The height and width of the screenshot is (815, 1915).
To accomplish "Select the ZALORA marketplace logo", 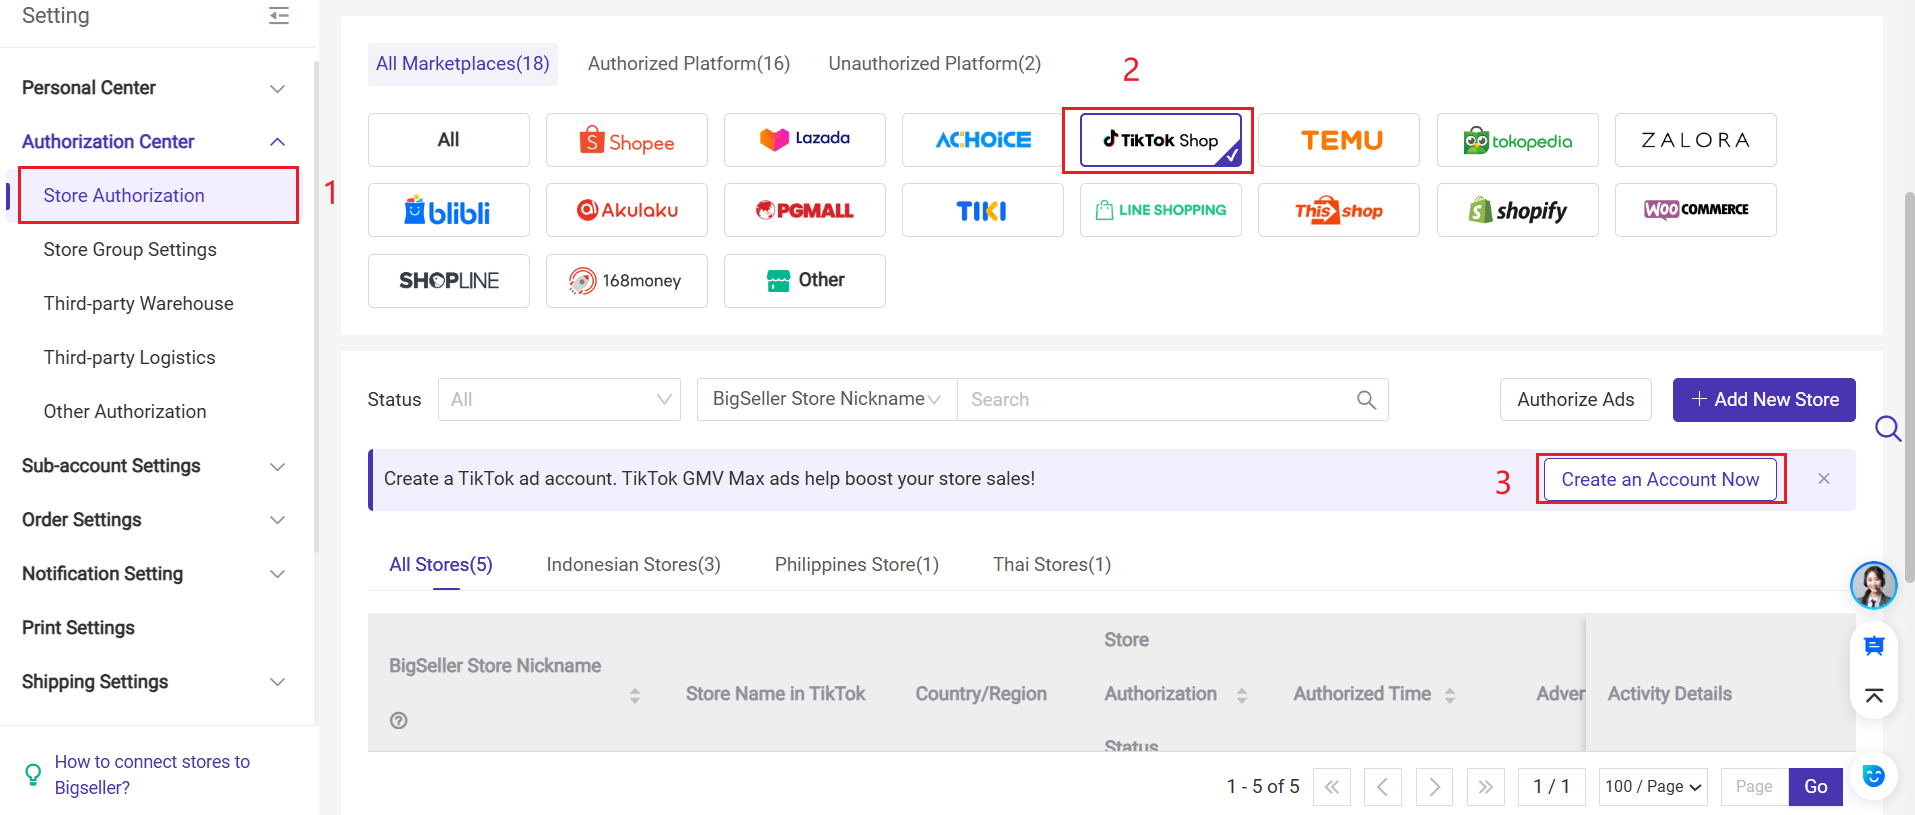I will click(1696, 140).
